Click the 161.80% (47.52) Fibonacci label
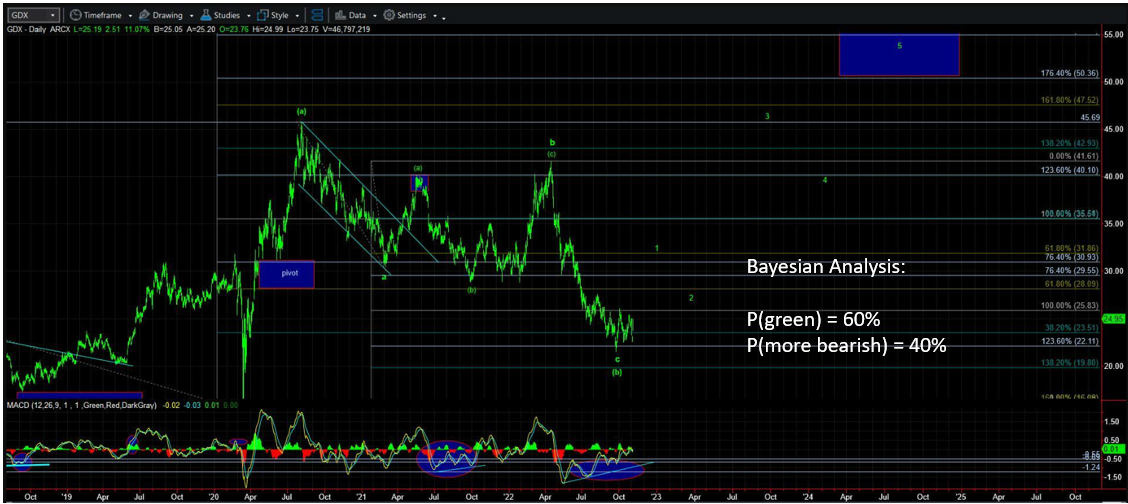Image resolution: width=1128 pixels, height=504 pixels. [x=1068, y=100]
